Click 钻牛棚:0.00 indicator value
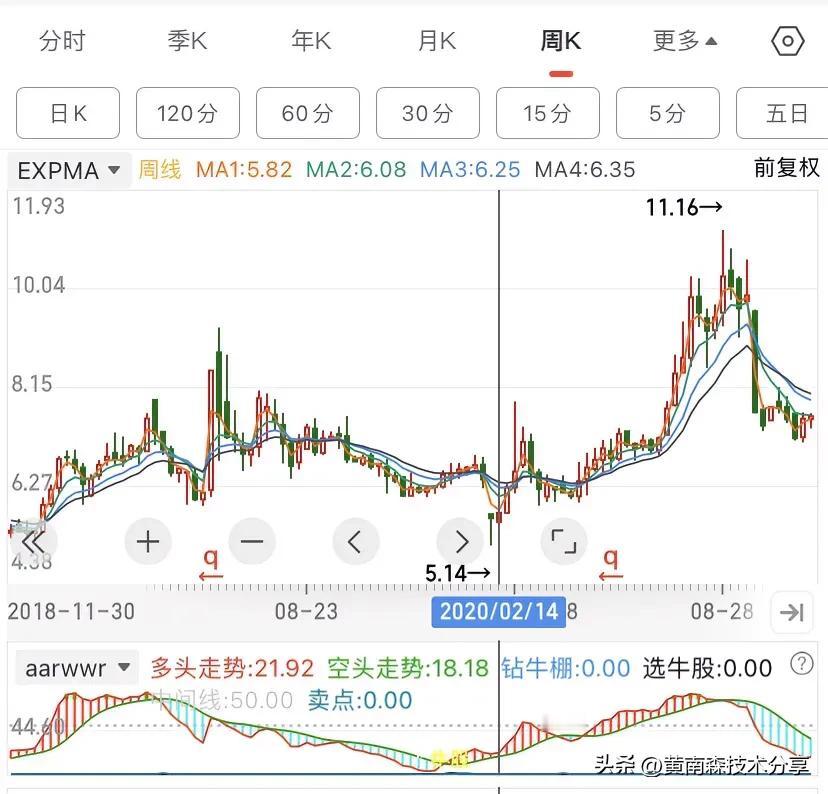This screenshot has width=828, height=794. click(x=566, y=668)
